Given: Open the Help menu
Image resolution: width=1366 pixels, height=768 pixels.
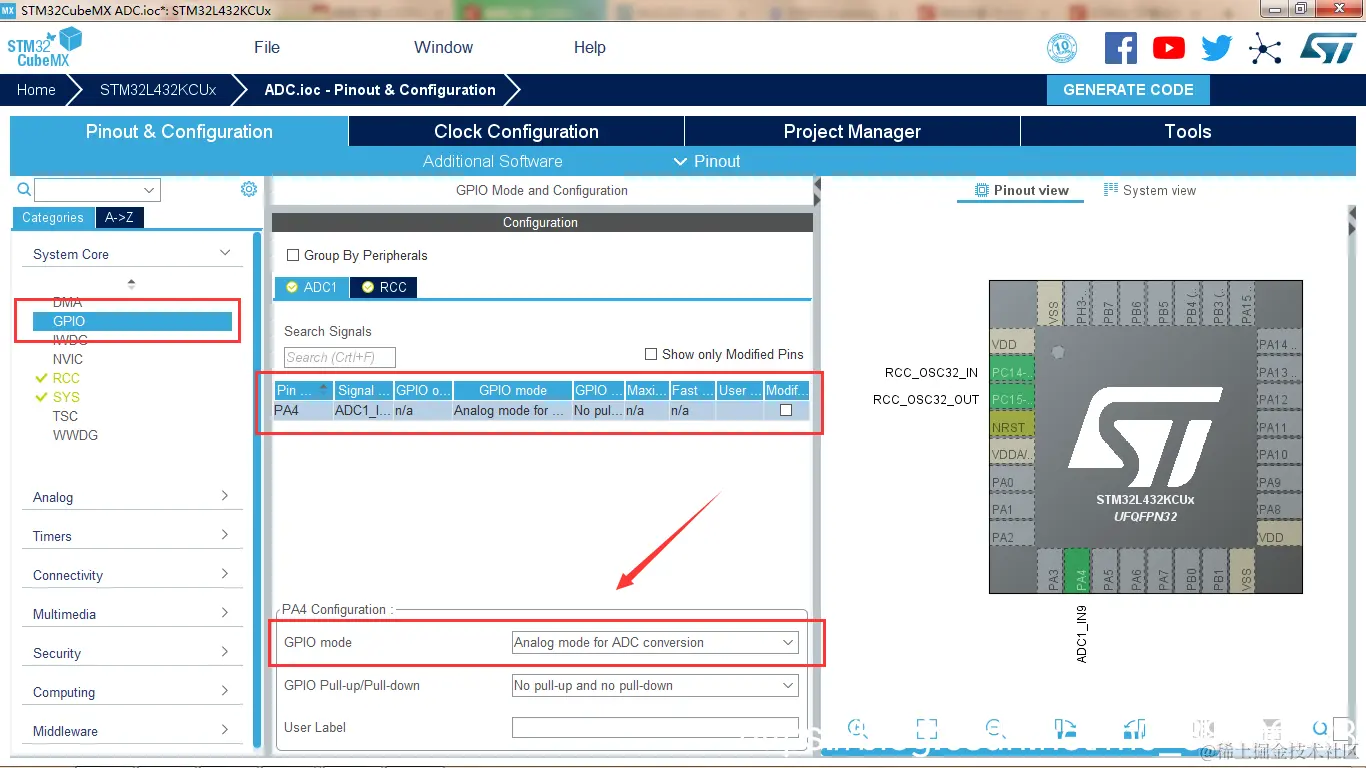Looking at the screenshot, I should 589,47.
